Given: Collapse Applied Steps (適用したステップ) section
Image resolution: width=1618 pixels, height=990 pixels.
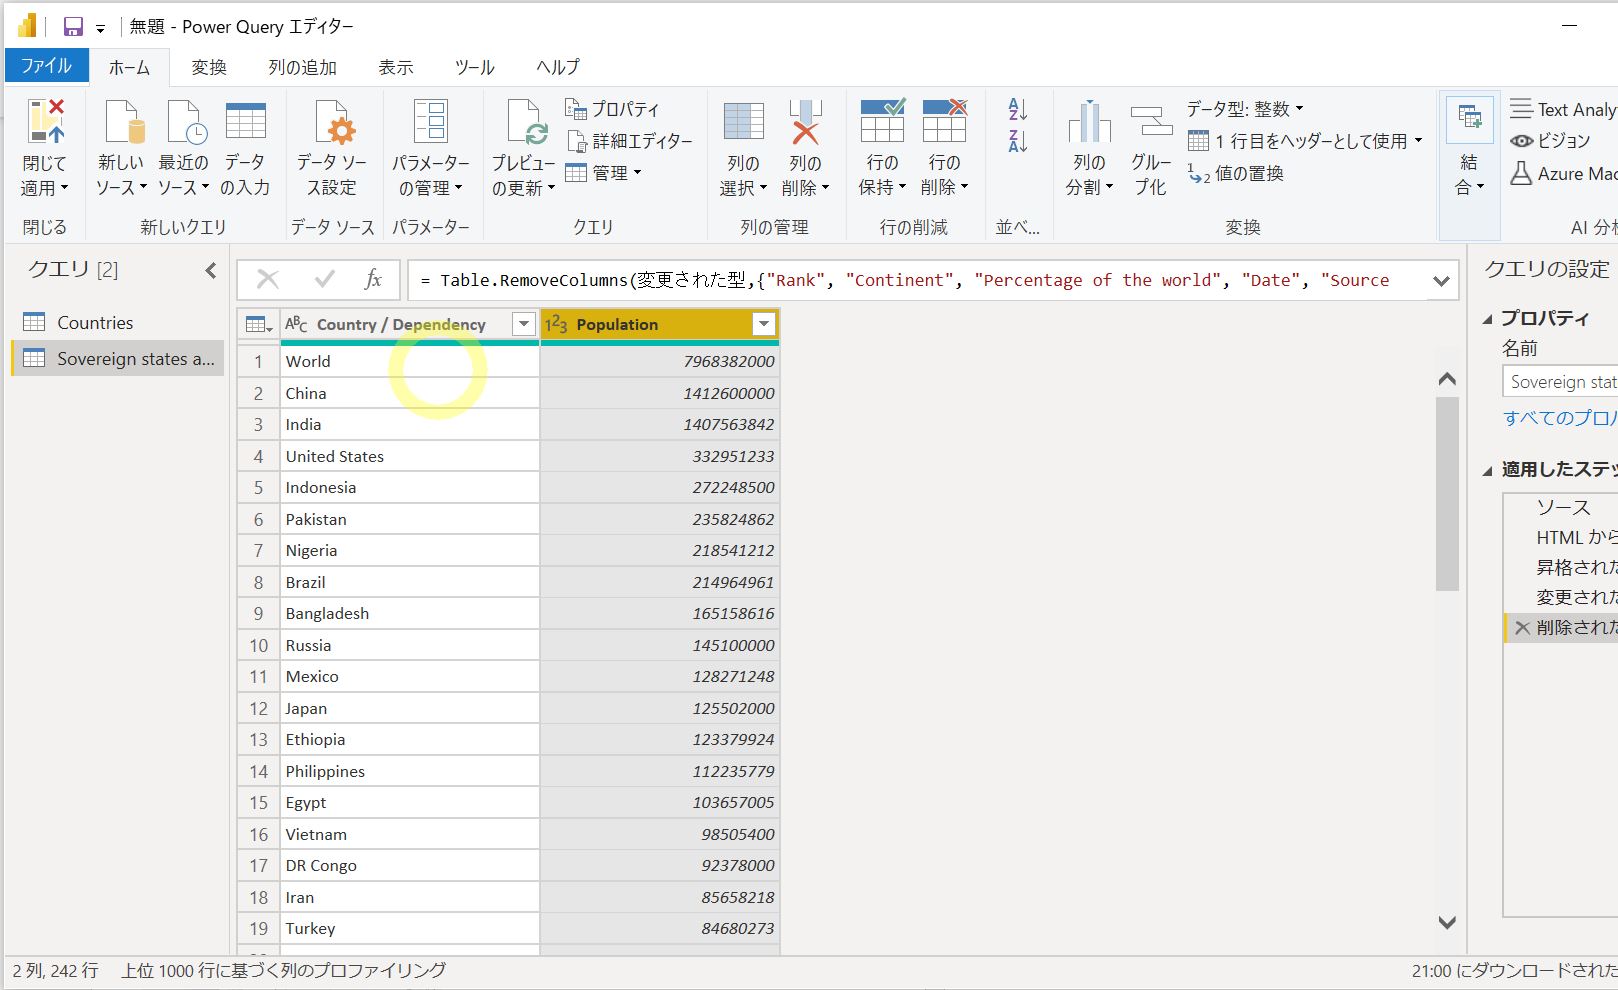Looking at the screenshot, I should (x=1488, y=470).
